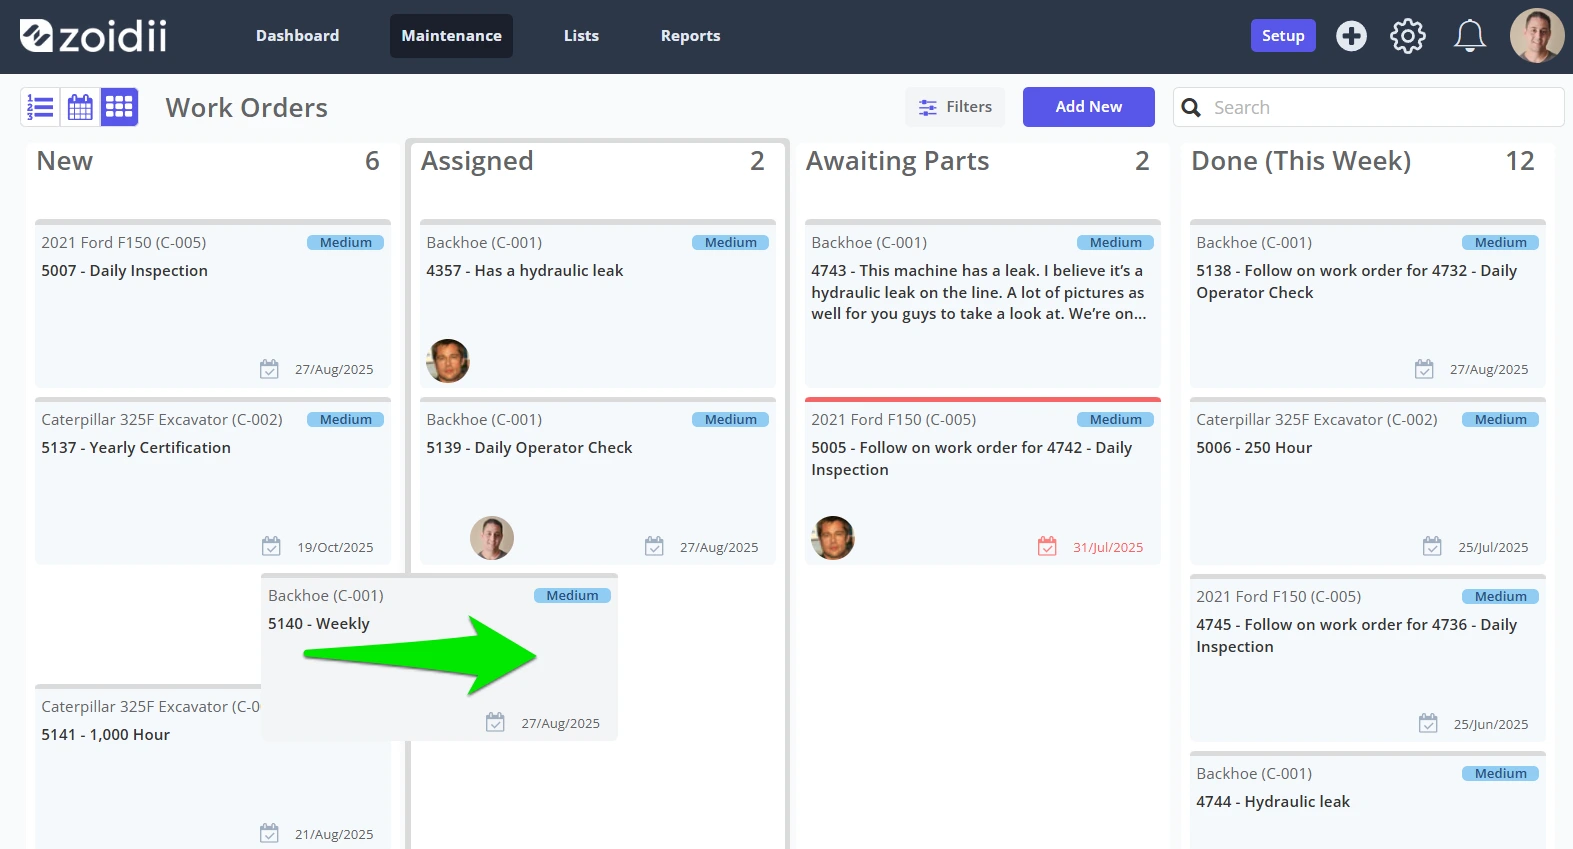Click the blue Setup button
The image size is (1573, 849).
point(1283,36)
